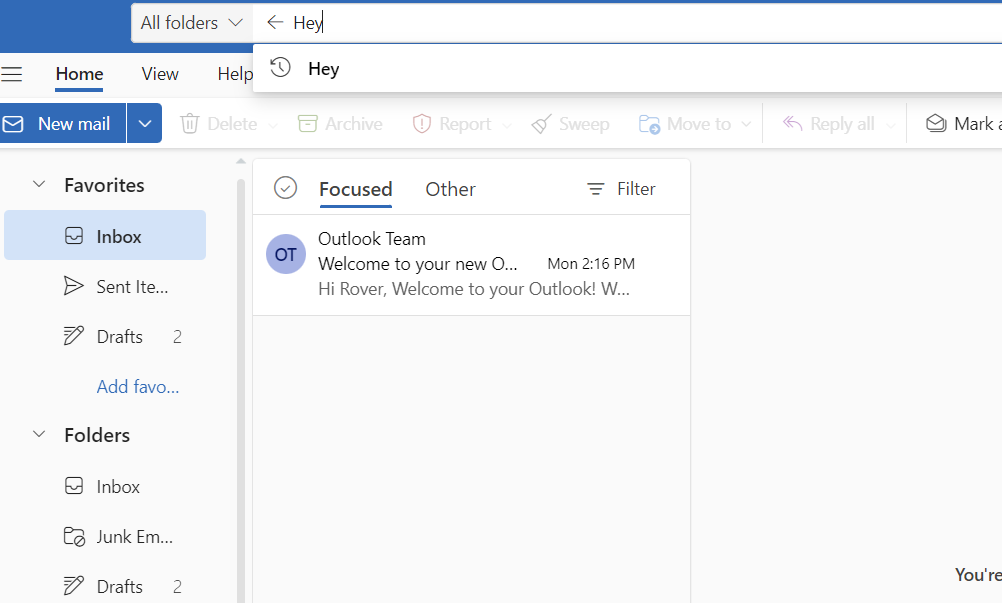Viewport: 1002px width, 603px height.
Task: Click the folder pane vertical scrollbar
Action: [x=241, y=390]
